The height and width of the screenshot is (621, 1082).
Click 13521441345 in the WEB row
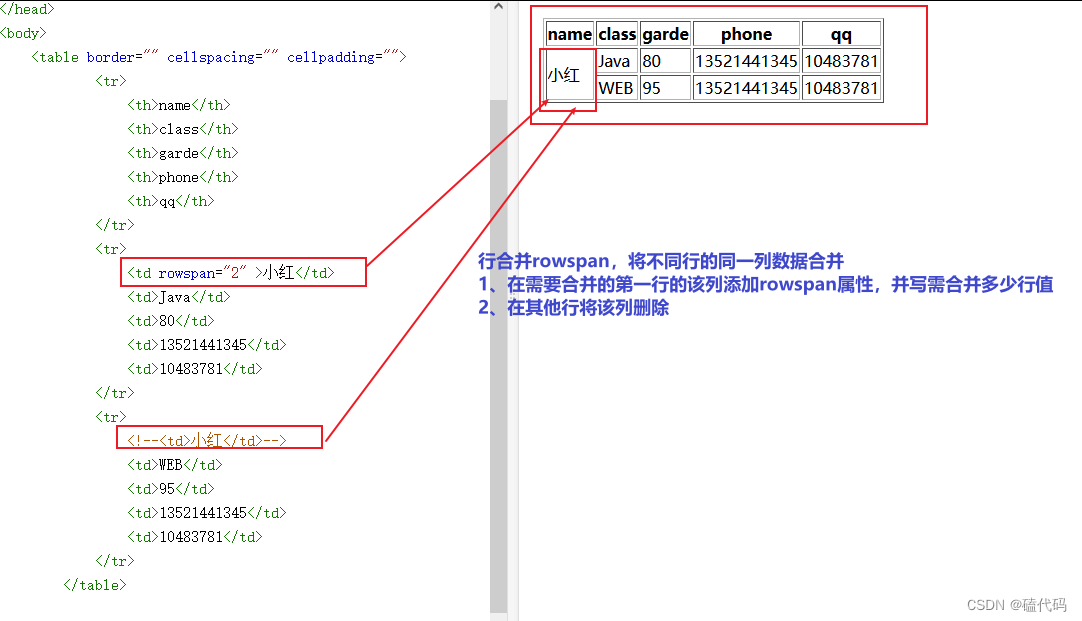pyautogui.click(x=746, y=88)
